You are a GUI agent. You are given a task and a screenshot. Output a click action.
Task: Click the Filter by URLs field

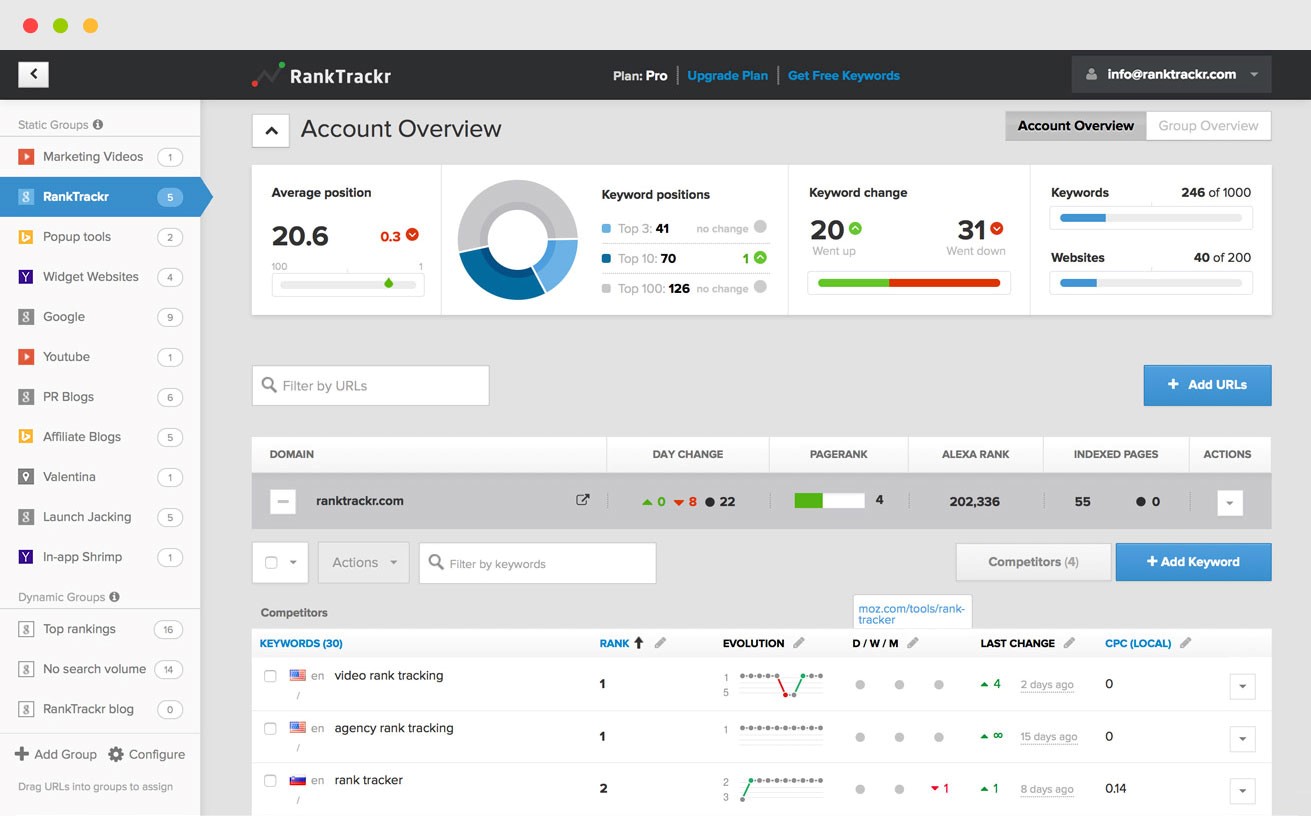point(370,385)
